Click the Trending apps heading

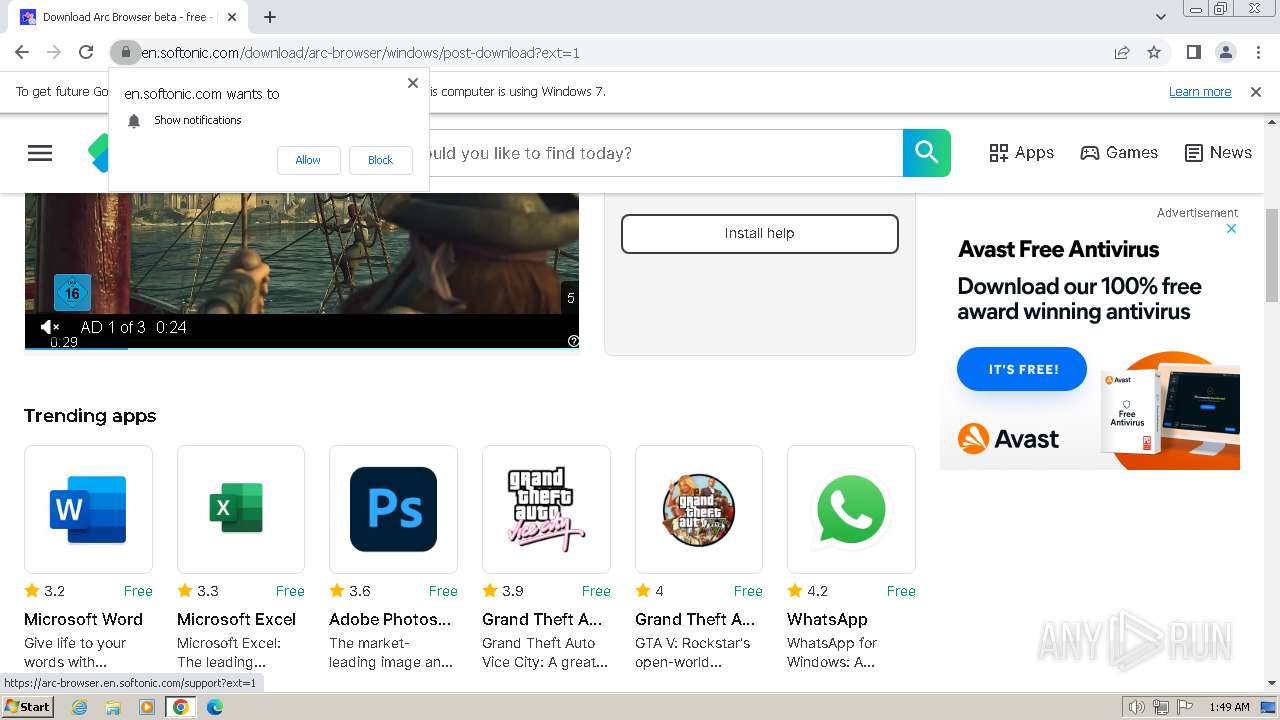click(90, 416)
